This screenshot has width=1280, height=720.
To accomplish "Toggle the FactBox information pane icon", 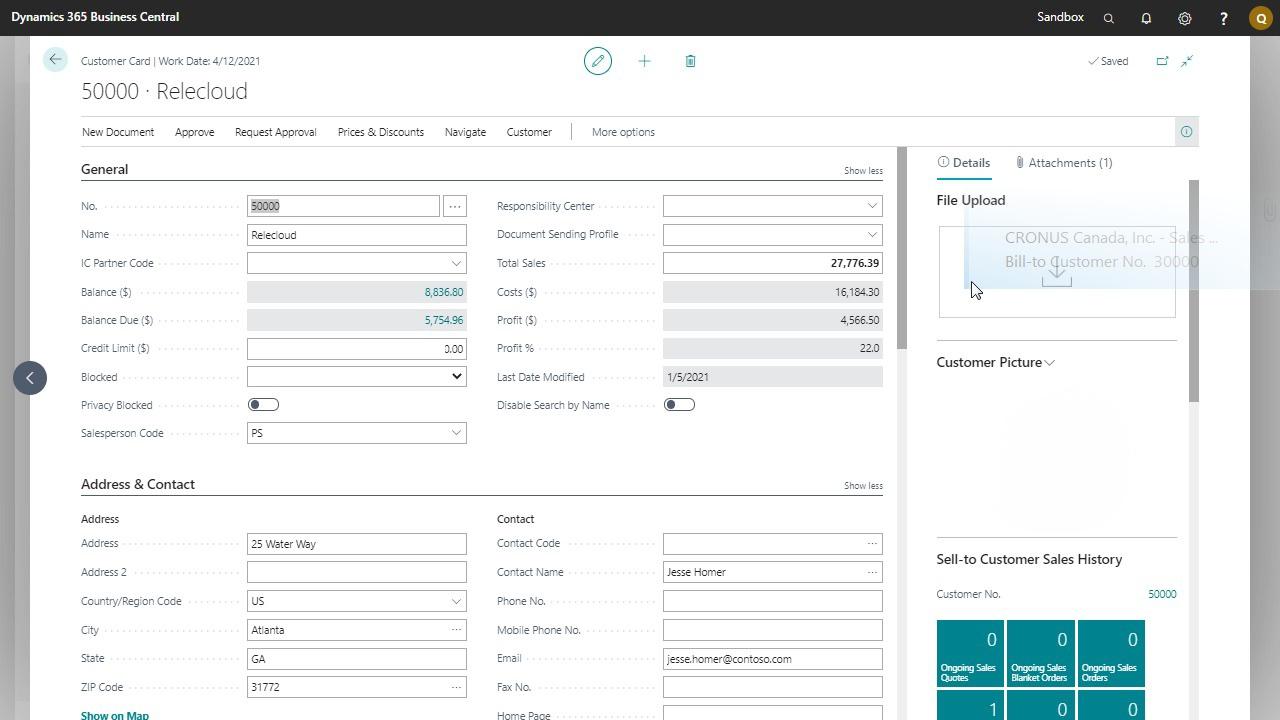I will pos(1186,132).
